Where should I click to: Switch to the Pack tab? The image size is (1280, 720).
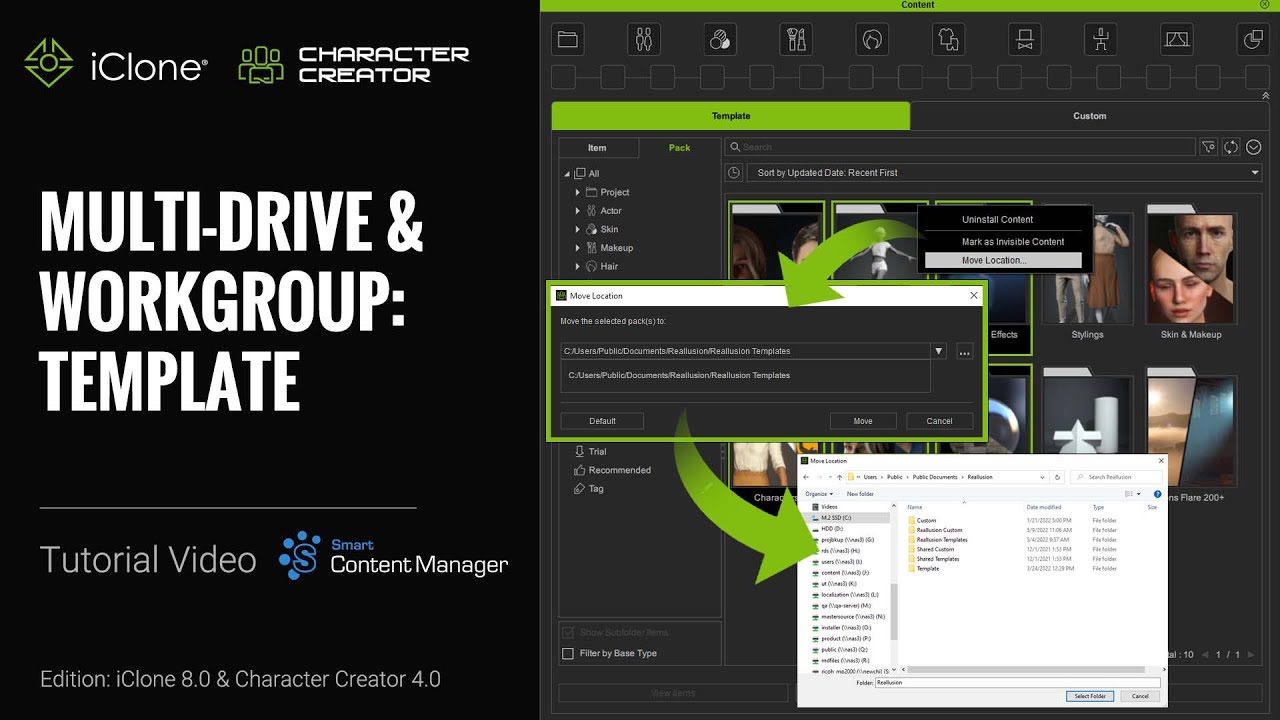(679, 148)
